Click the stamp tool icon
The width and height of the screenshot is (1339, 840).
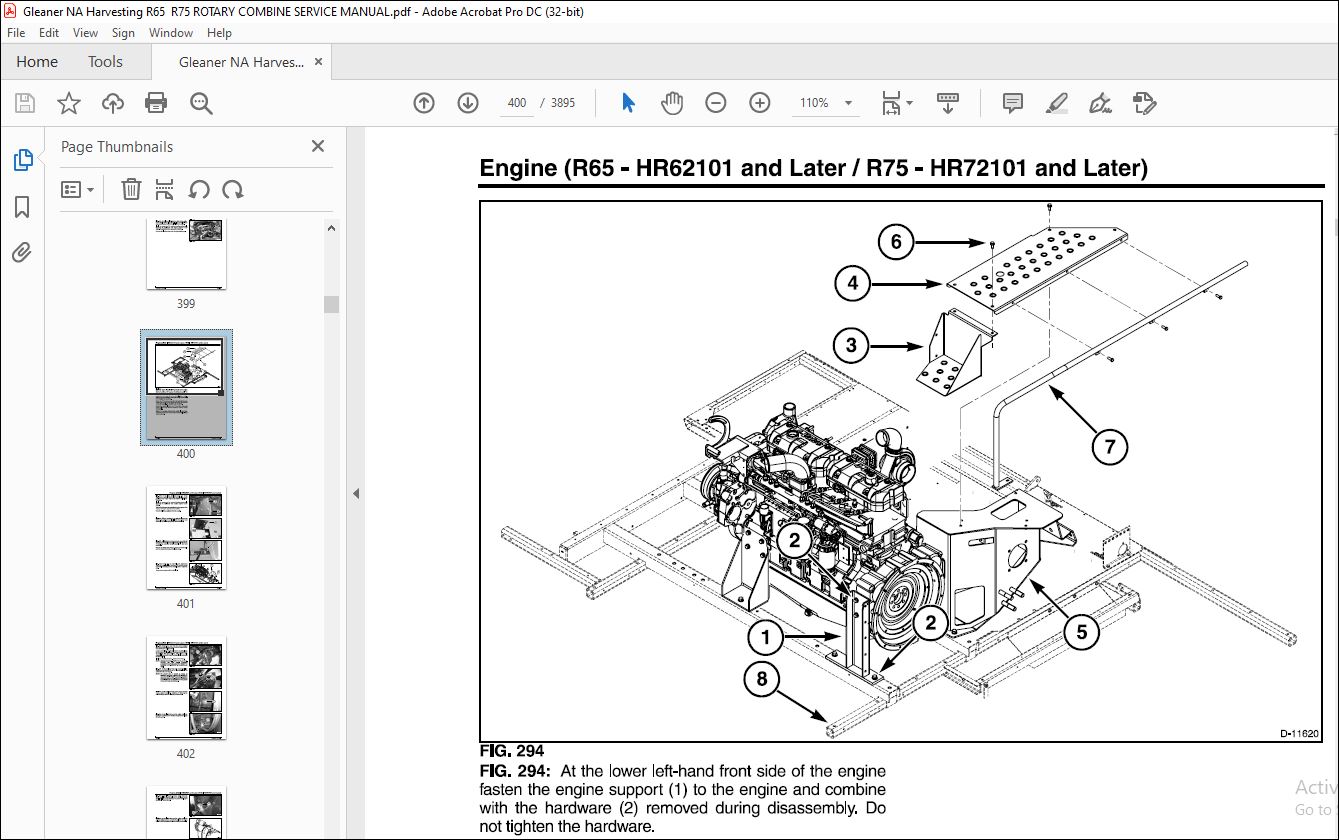coord(1145,103)
